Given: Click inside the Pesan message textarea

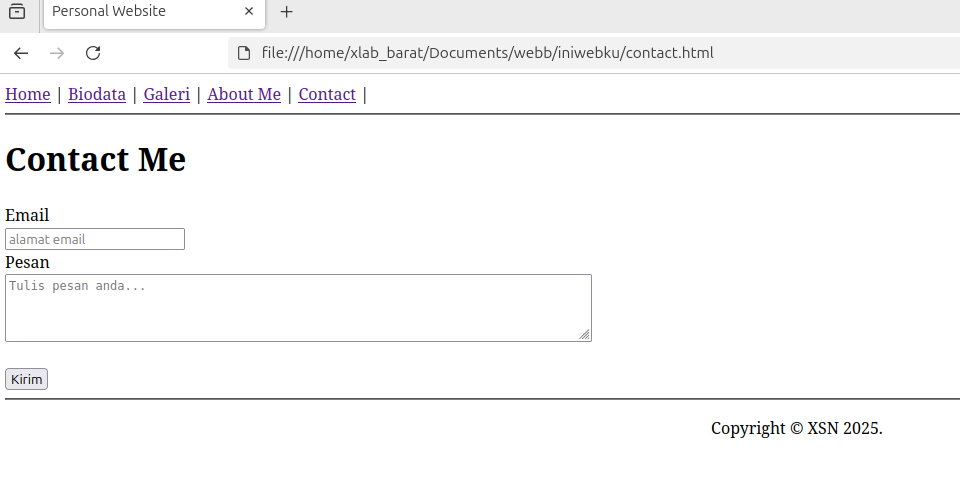Looking at the screenshot, I should 298,308.
